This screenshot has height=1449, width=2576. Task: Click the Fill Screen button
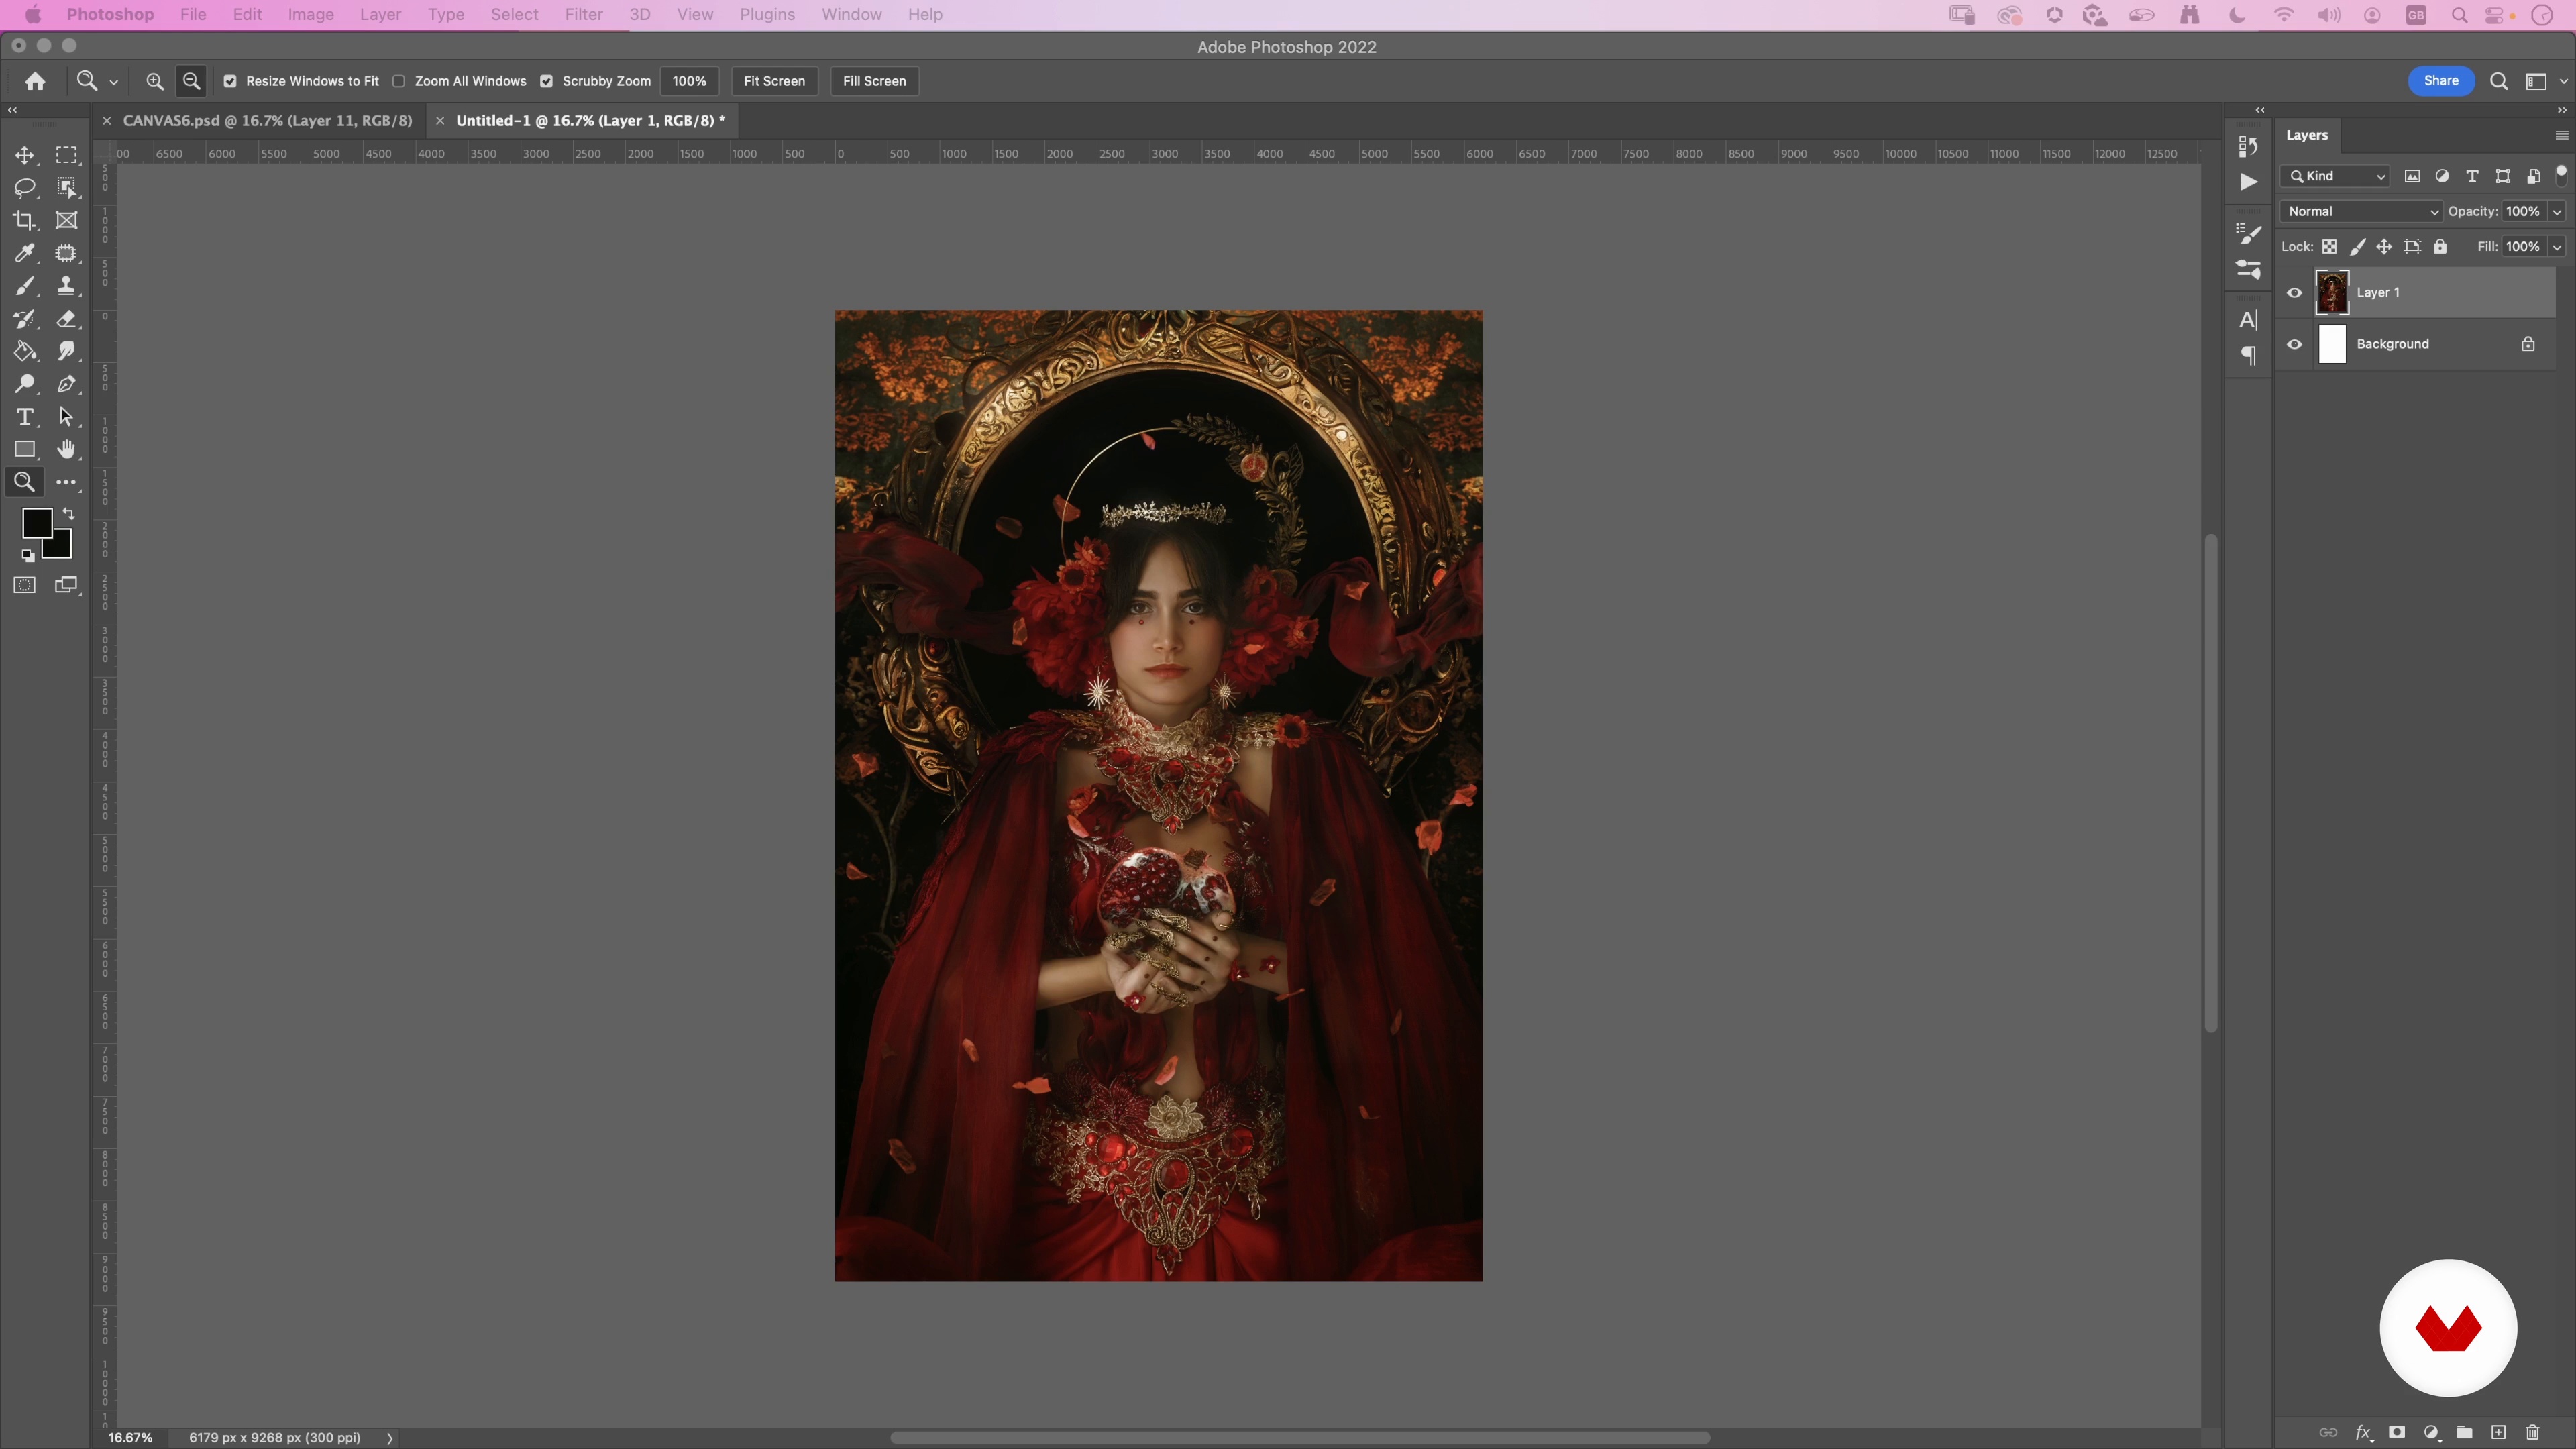[x=874, y=81]
